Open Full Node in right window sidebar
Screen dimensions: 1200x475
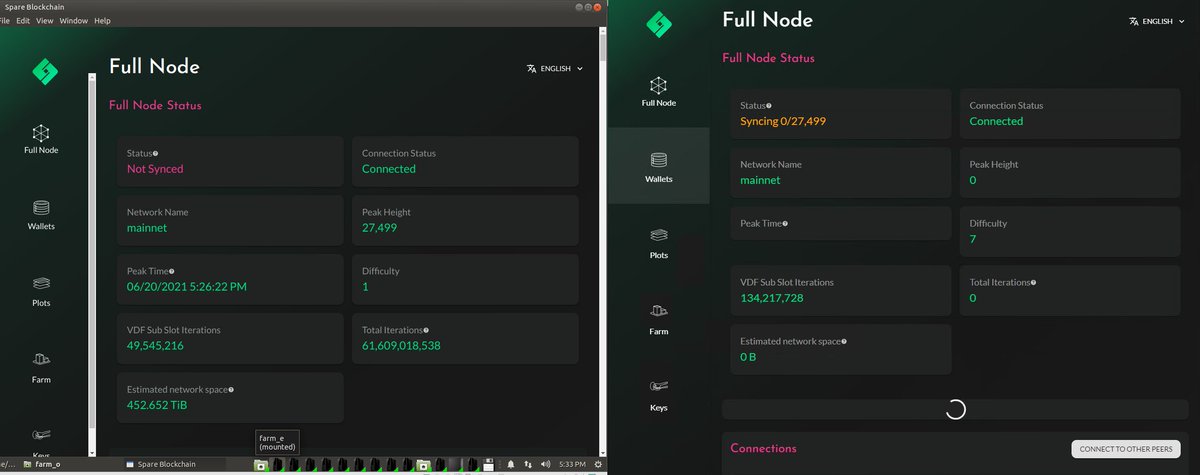tap(658, 92)
